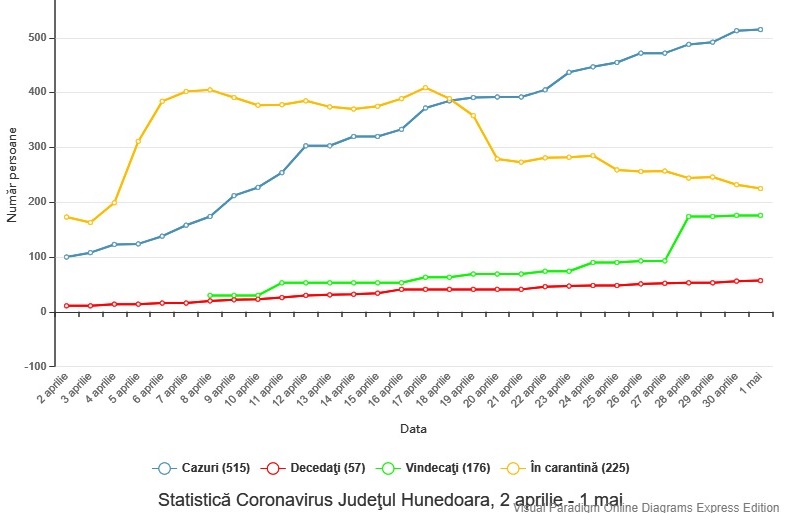Toggle the În carantină (225) legend entry
Screen dimensions: 785x513
566,468
